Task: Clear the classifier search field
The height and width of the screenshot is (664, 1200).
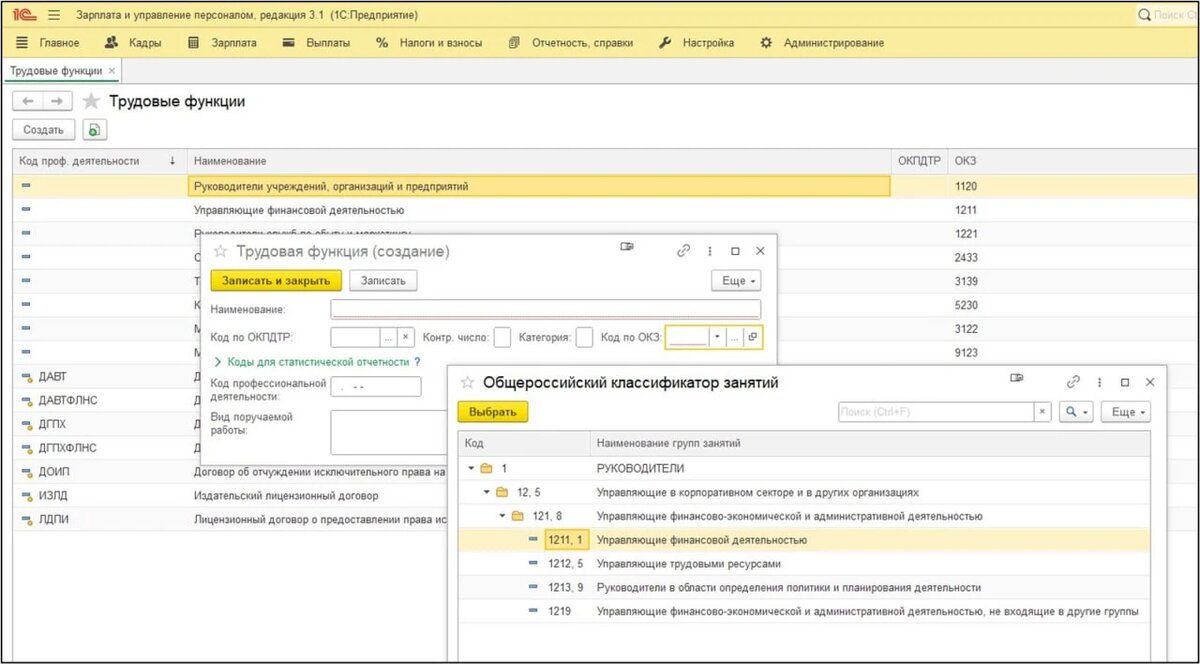Action: point(1042,411)
